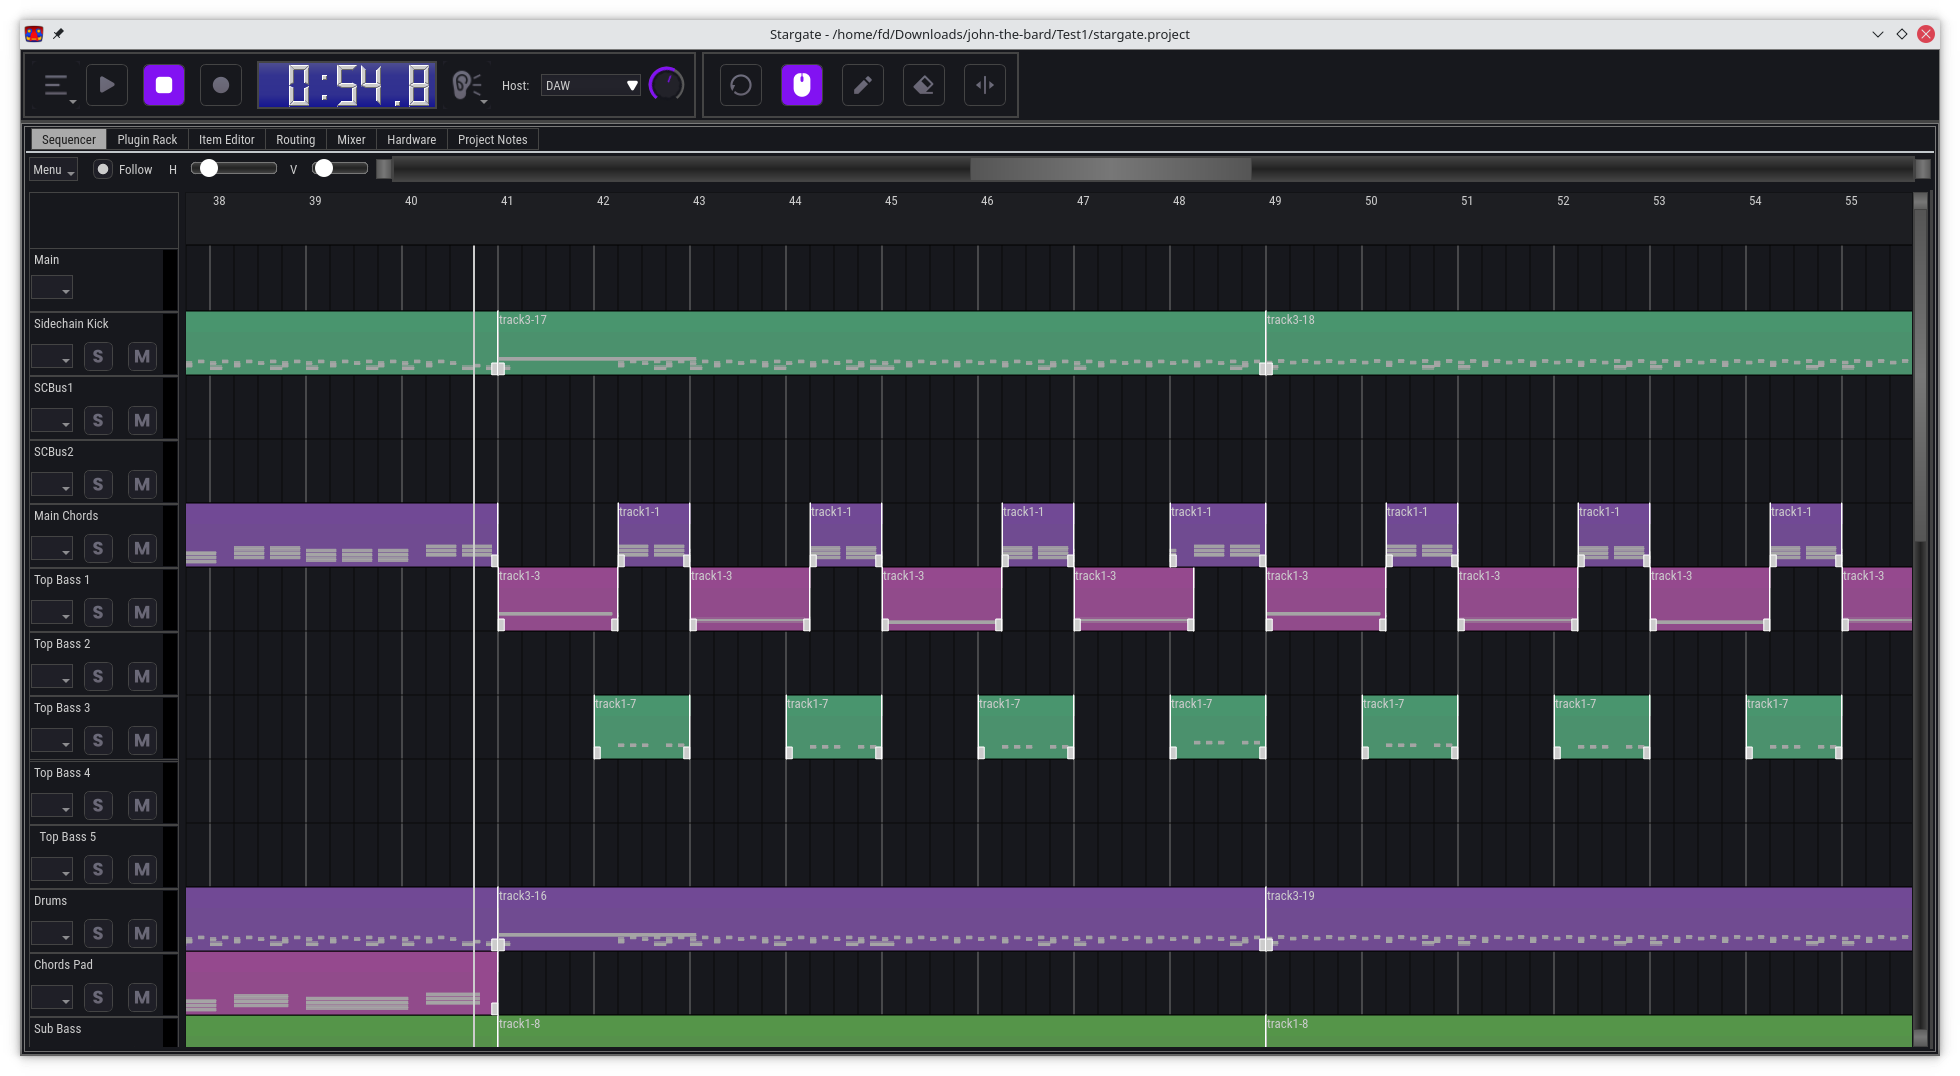This screenshot has height=1076, width=1960.
Task: Select the eraser tool
Action: 924,85
